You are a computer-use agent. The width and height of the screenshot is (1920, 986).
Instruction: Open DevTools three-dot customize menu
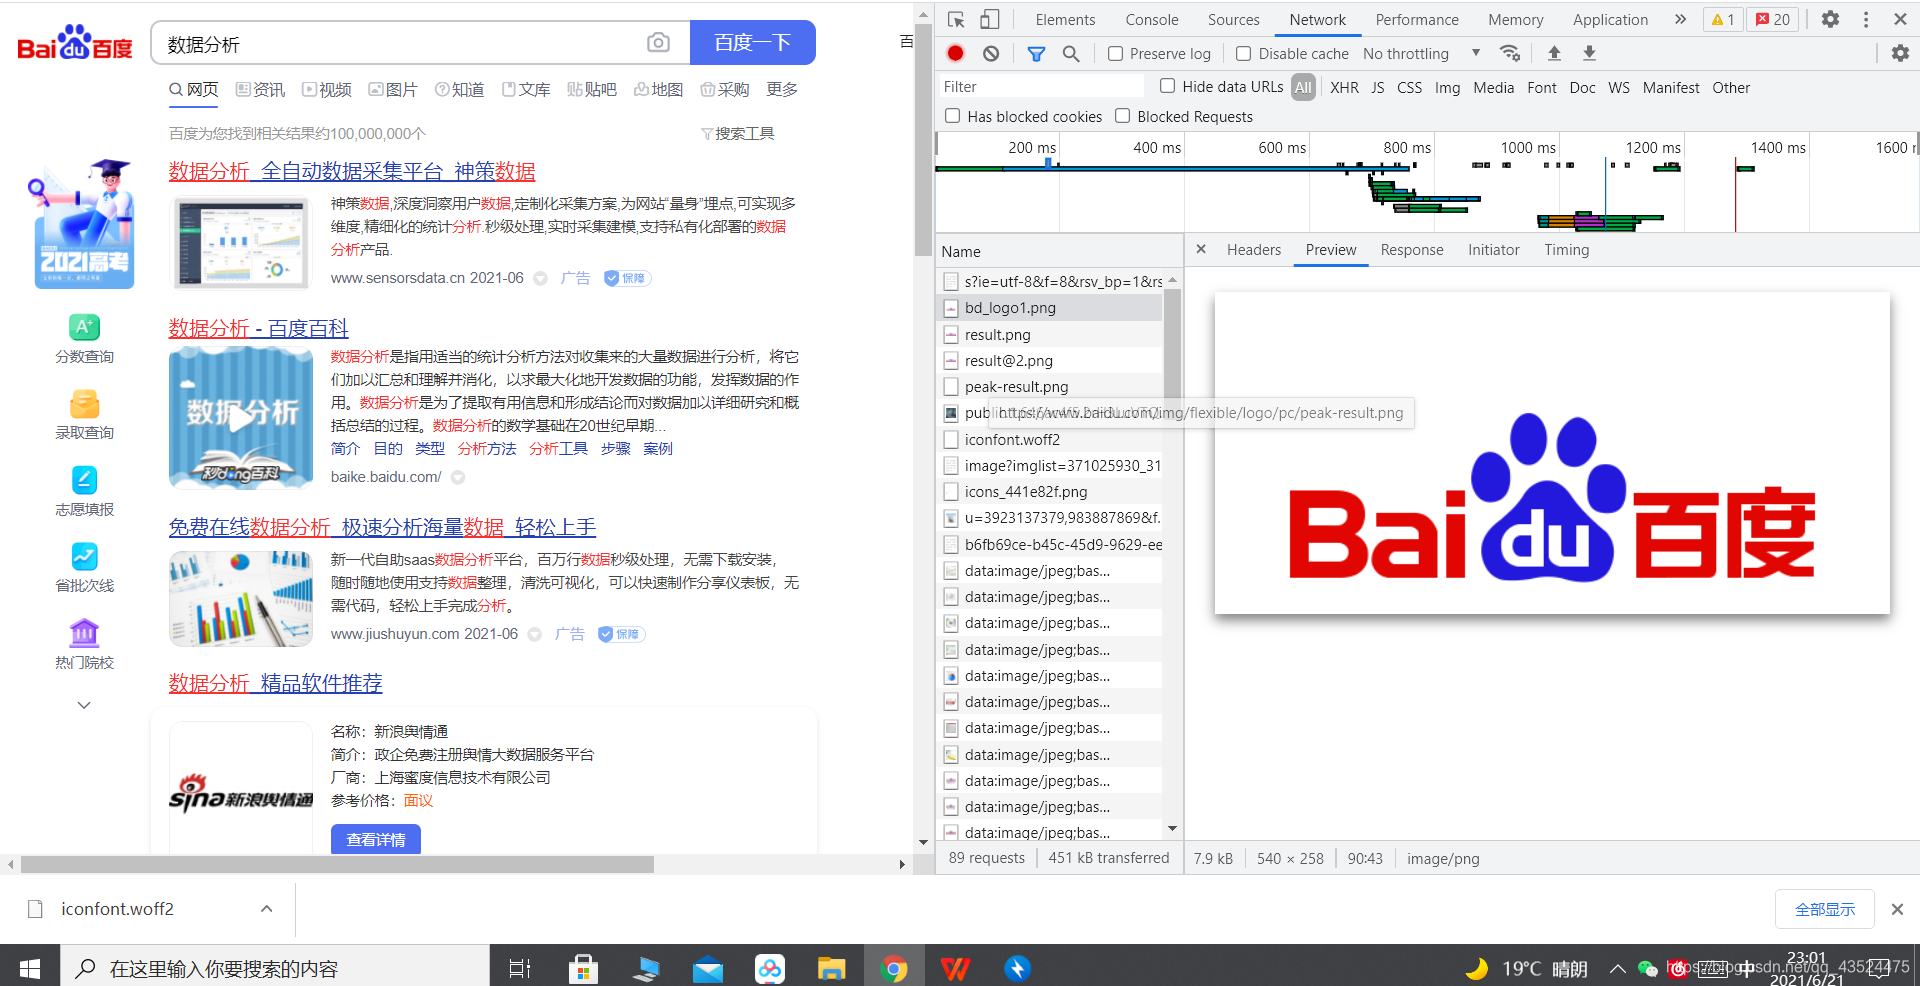coord(1866,20)
